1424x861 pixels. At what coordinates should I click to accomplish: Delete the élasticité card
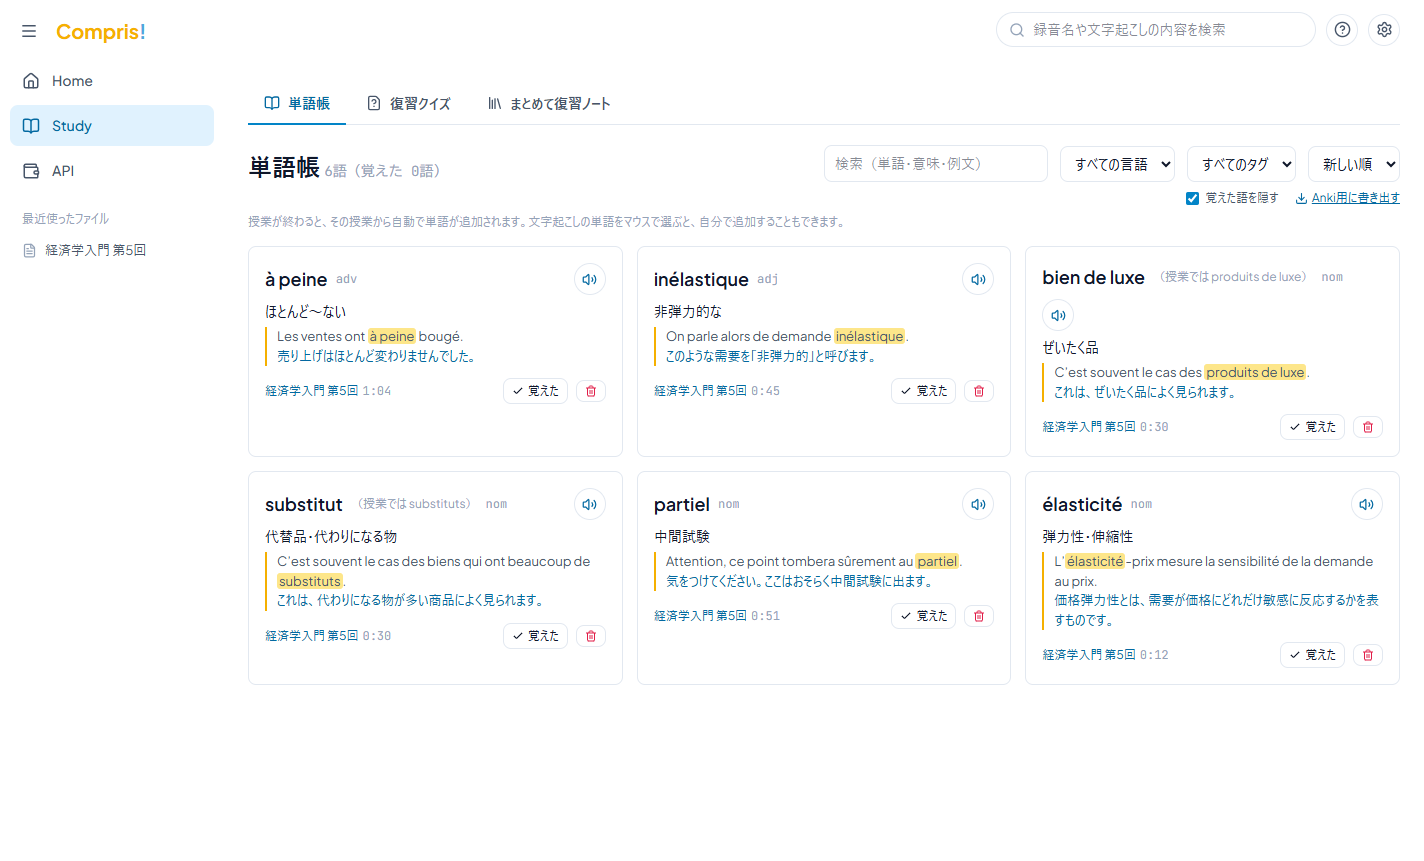point(1368,655)
